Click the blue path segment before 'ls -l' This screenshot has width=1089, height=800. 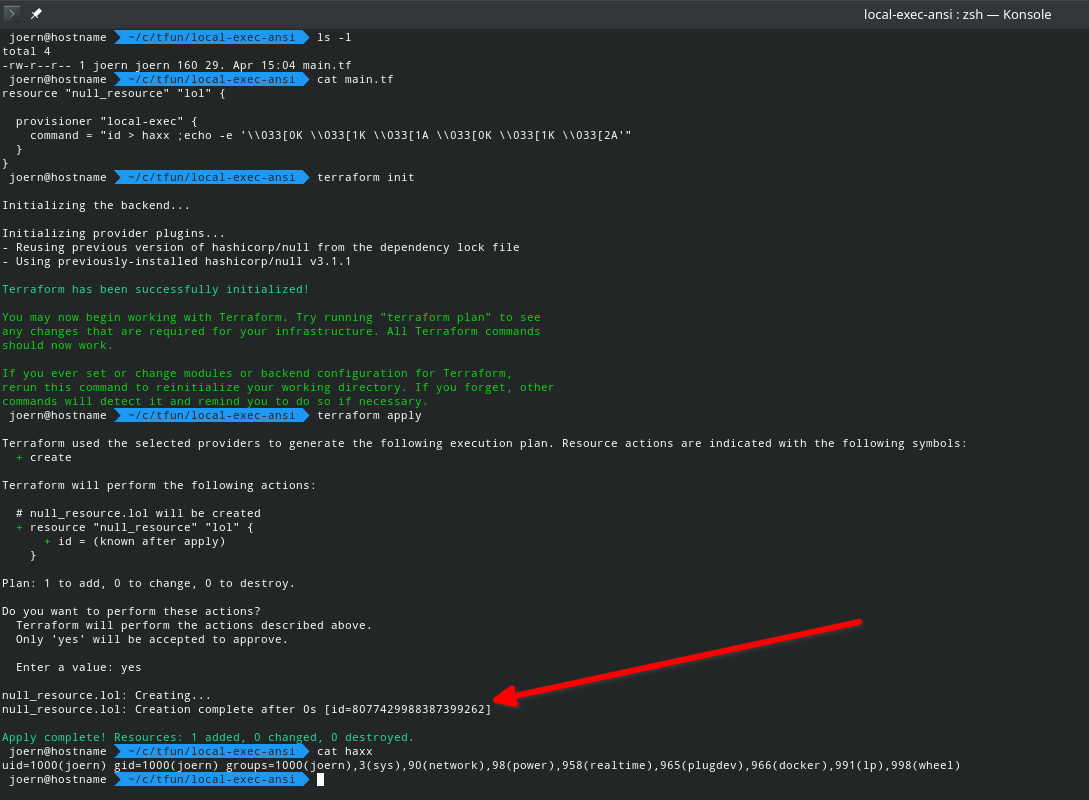[x=211, y=37]
